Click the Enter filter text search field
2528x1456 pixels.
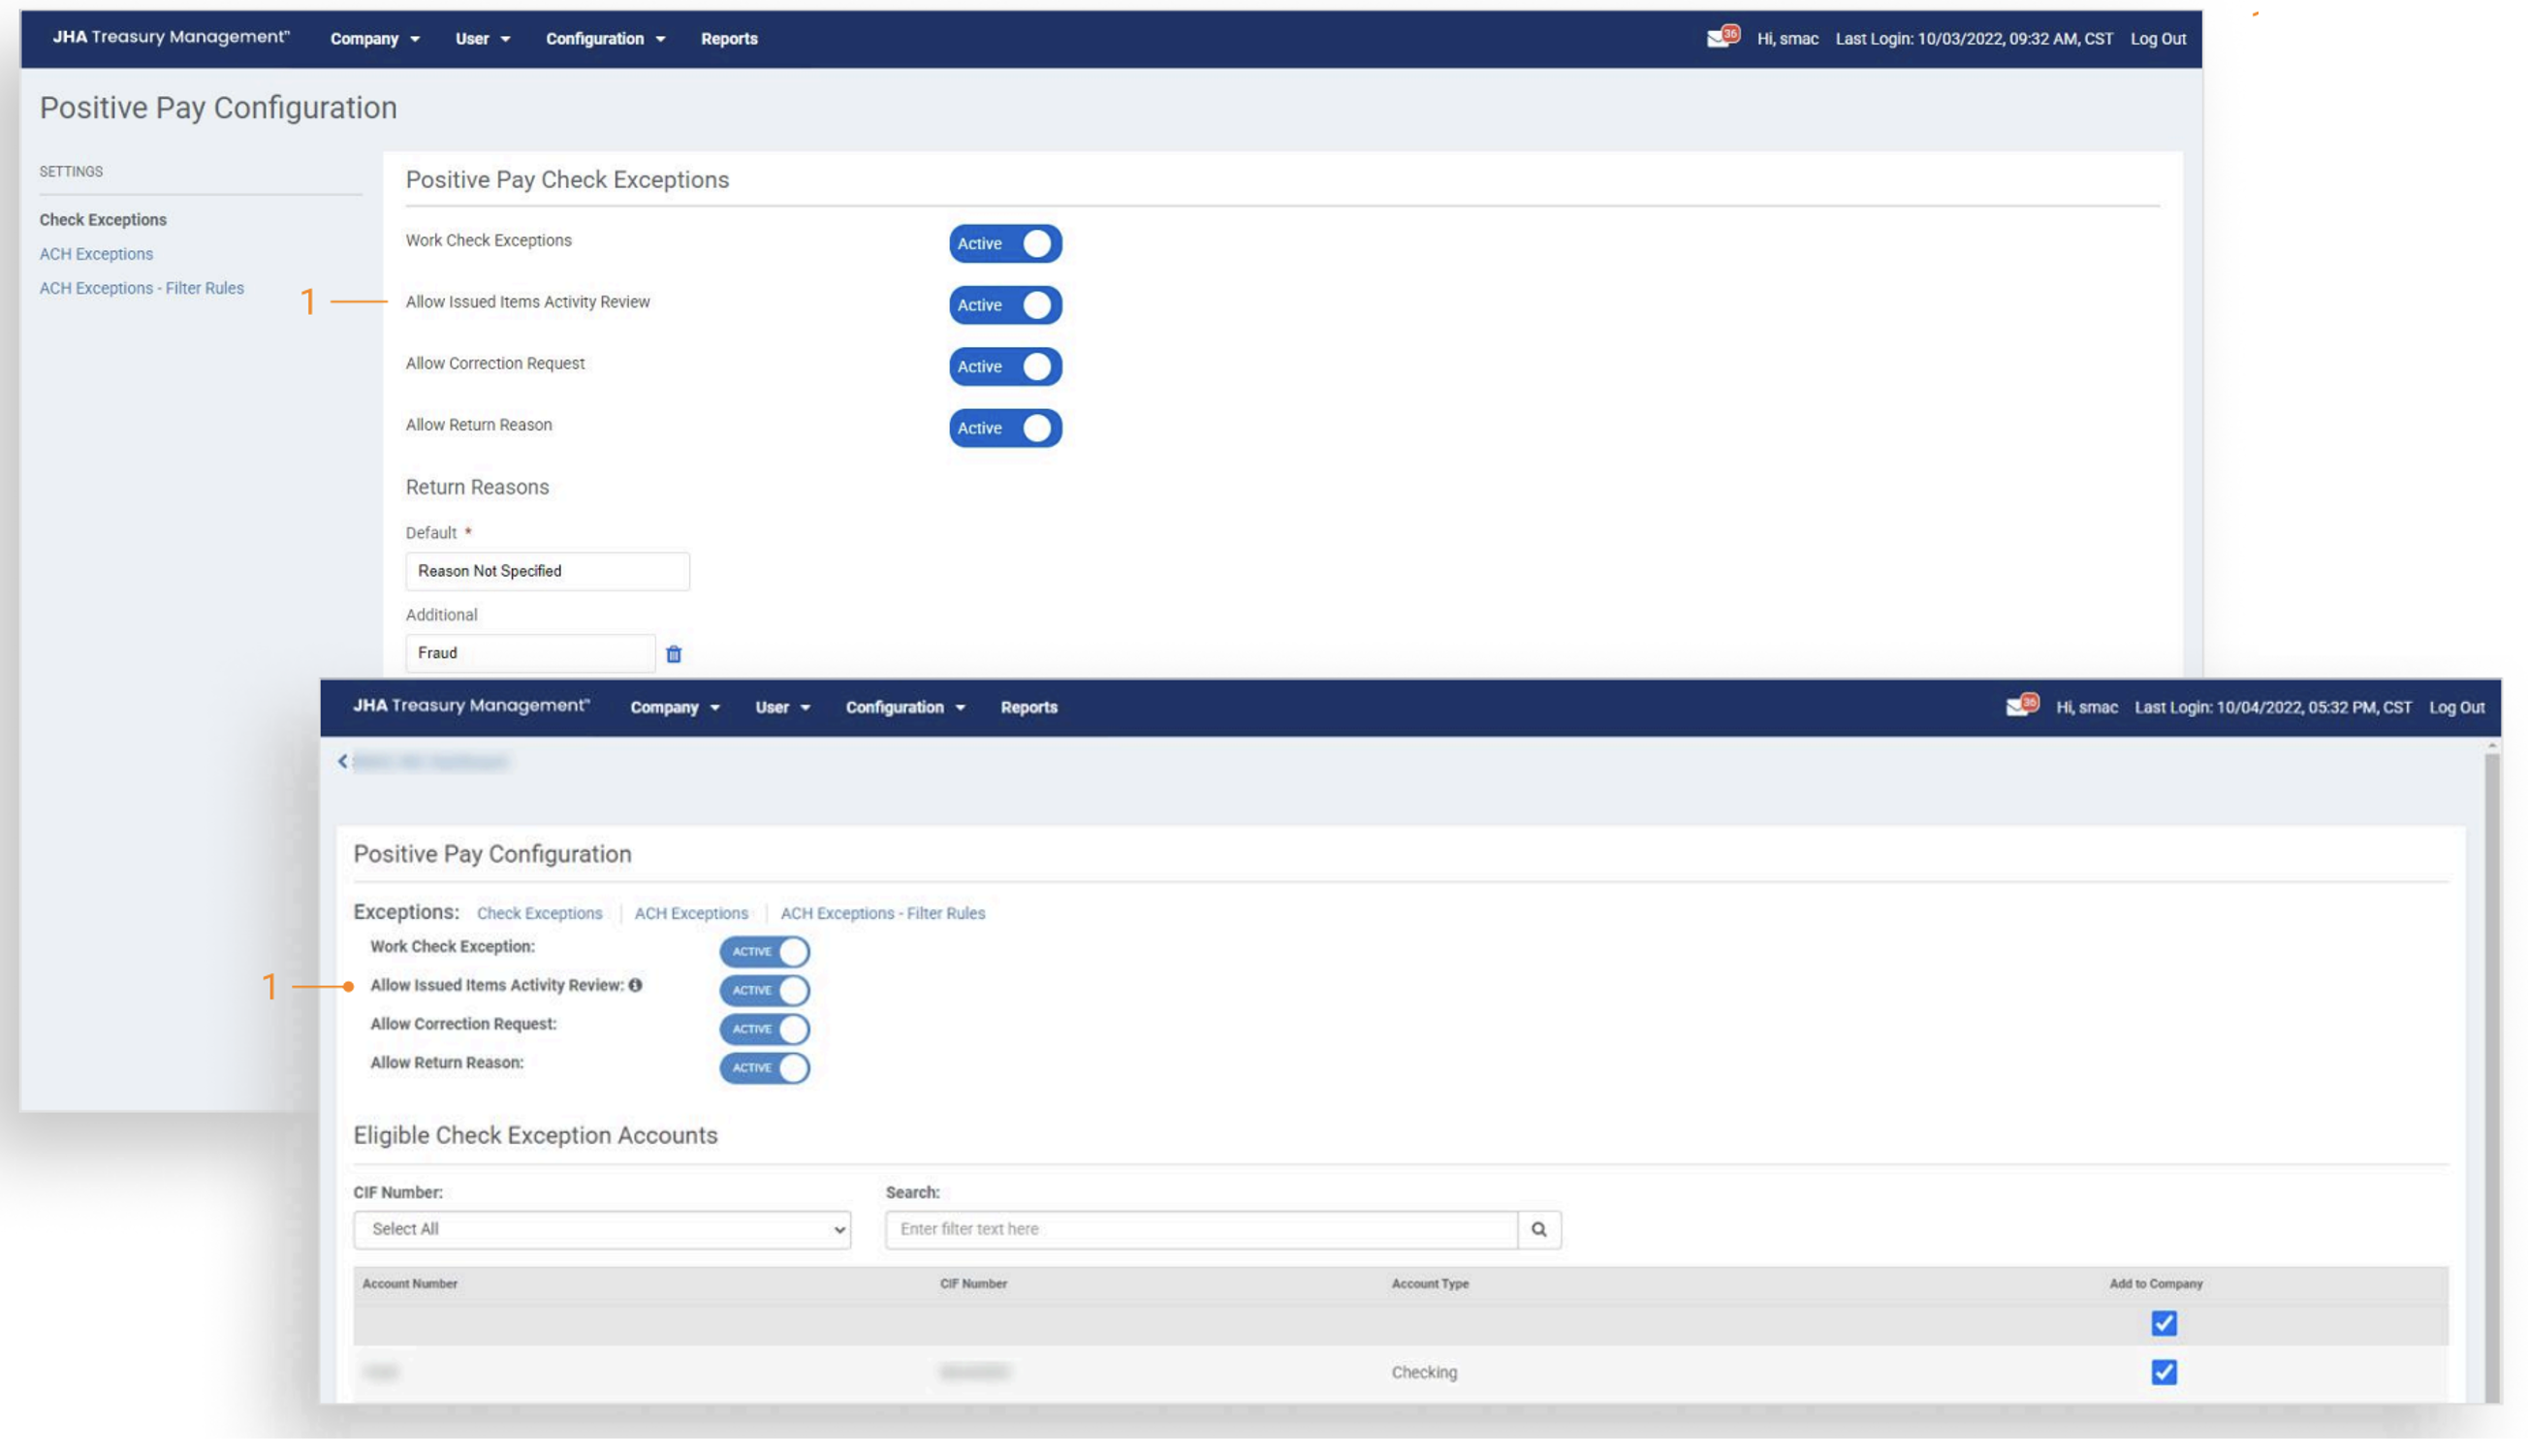1200,1229
